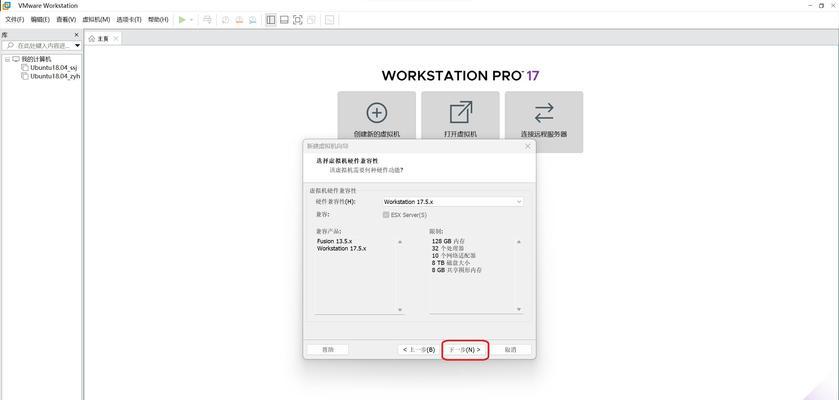Click the compatible products list up arrow
Viewport: 839px width, 400px height.
(x=400, y=242)
